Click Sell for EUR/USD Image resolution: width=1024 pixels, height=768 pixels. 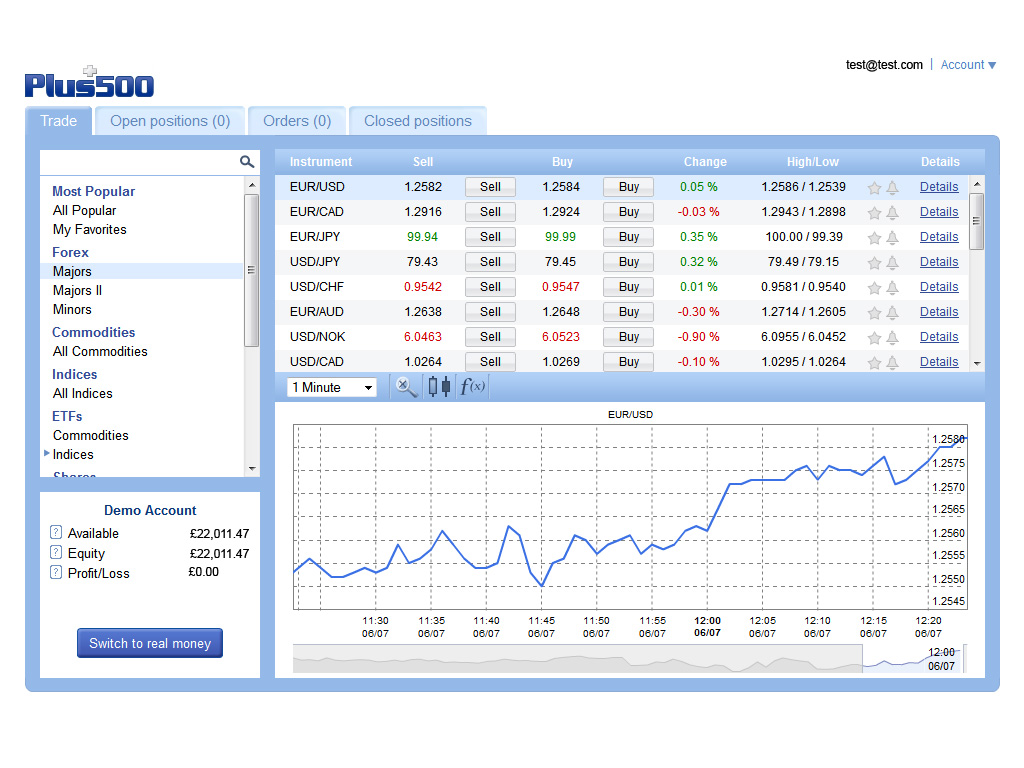(490, 187)
